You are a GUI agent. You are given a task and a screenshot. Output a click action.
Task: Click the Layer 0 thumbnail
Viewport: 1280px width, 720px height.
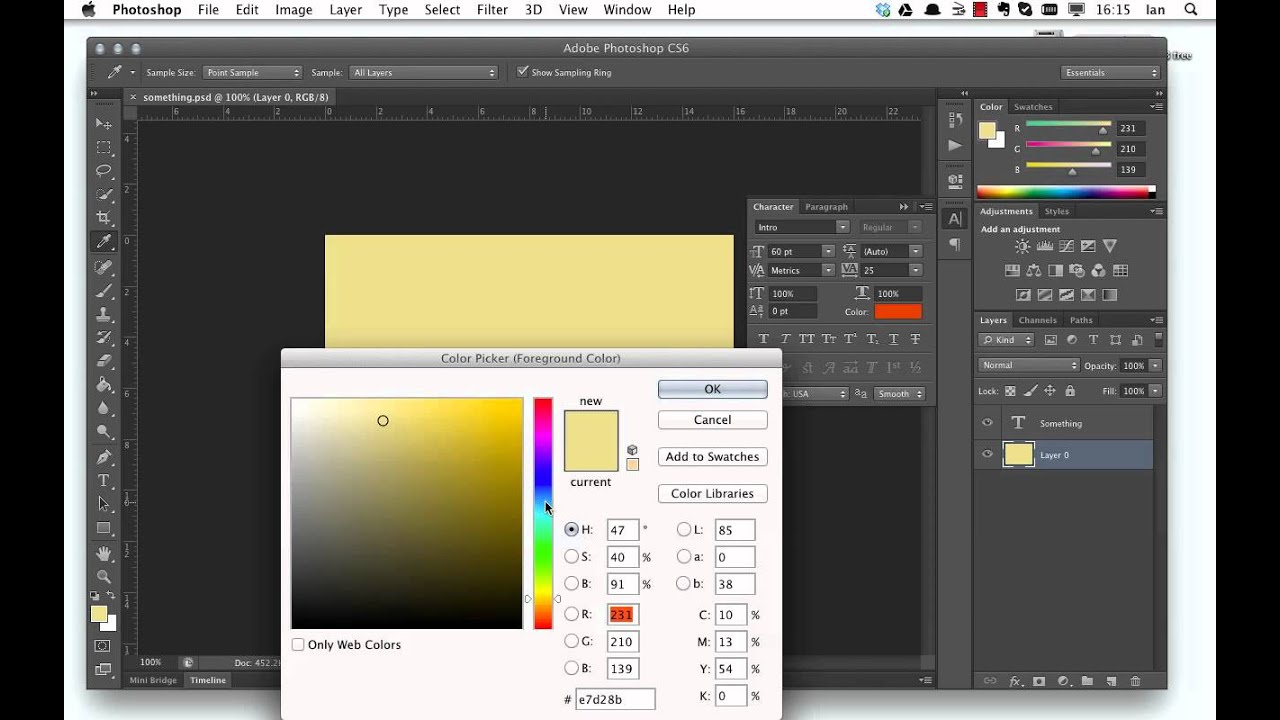pos(1018,455)
